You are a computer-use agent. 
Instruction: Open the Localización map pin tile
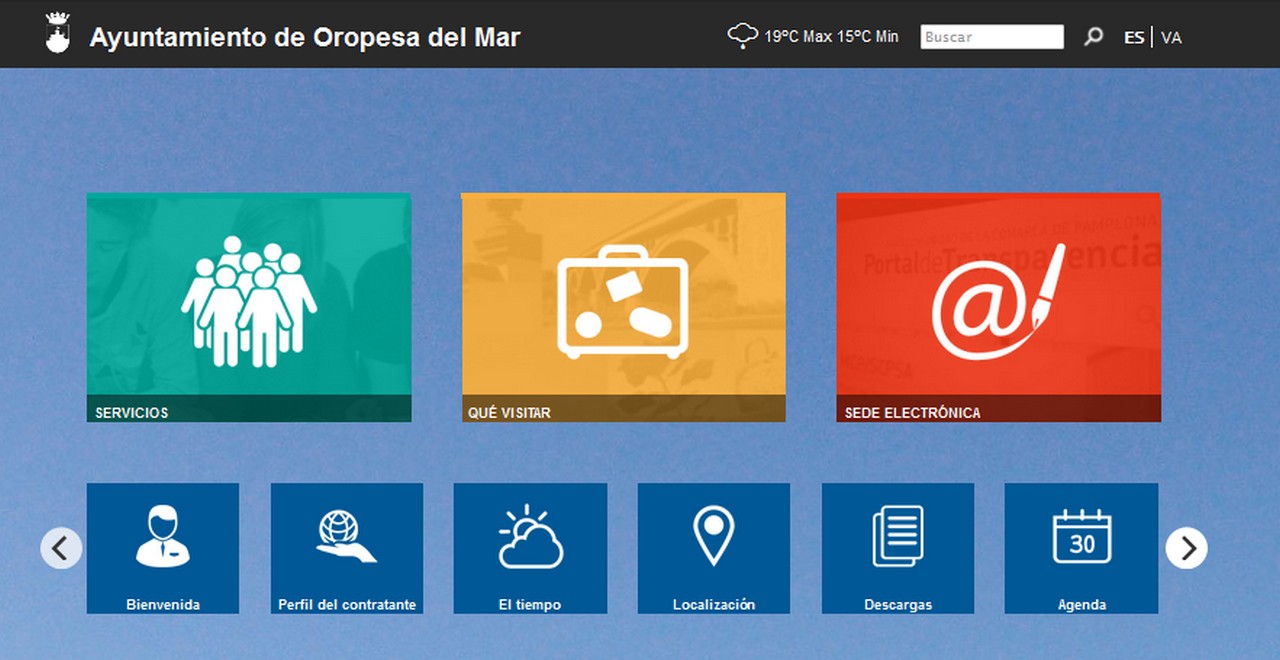pos(714,548)
